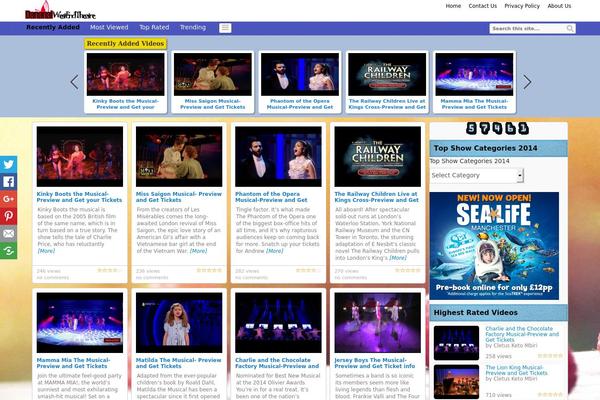Viewport: 600px width, 400px height.
Task: Open Charlie and the Chocolate Factory grid title
Action: pos(277,363)
